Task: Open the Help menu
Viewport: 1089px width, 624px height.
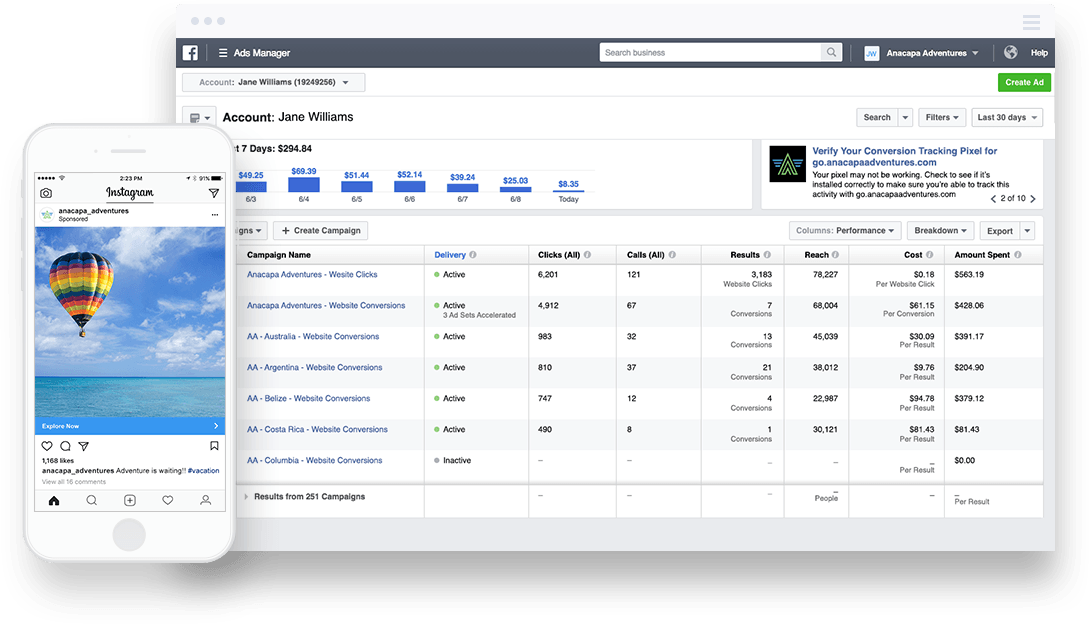Action: (1039, 53)
